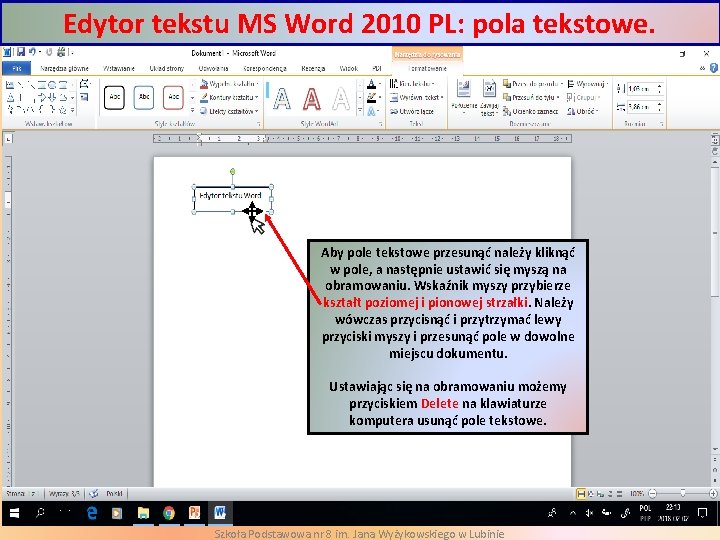This screenshot has height=540, width=720.
Task: Select the Widok ribbon tab
Action: [x=349, y=68]
